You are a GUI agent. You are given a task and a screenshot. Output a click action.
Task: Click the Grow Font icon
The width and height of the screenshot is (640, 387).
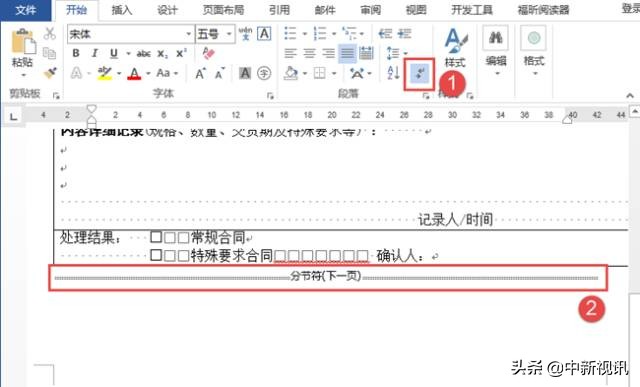click(200, 73)
